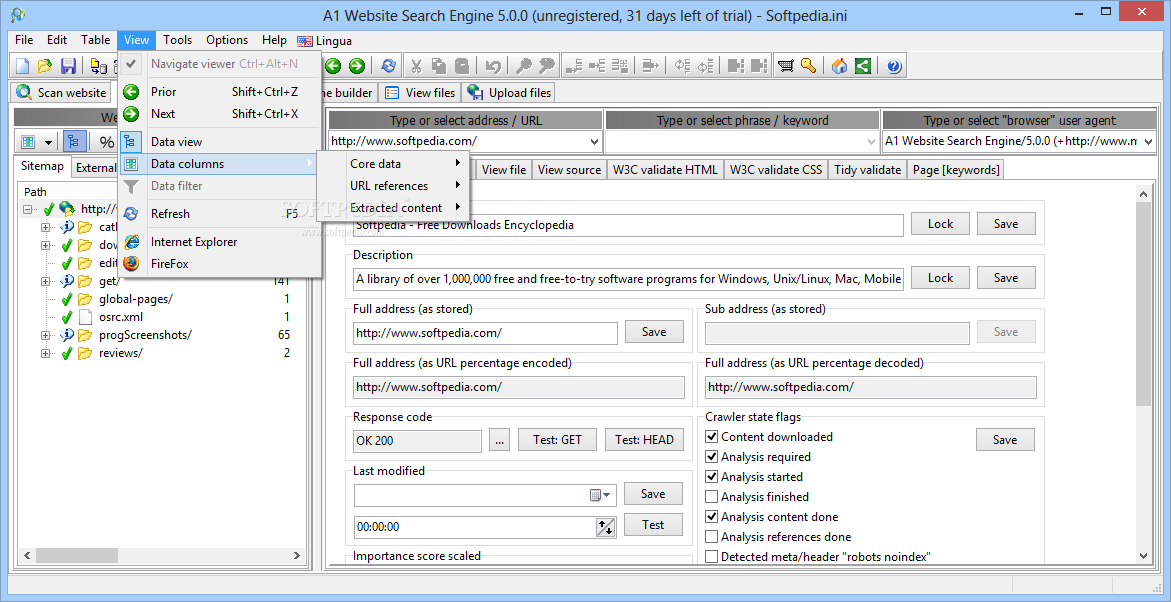Expand the reviews/ tree node
Screen dimensions: 1171x602
pyautogui.click(x=46, y=353)
